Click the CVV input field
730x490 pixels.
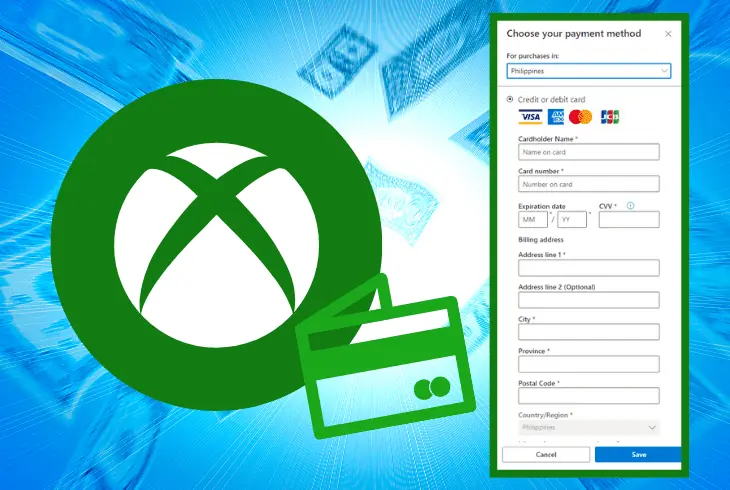(629, 219)
